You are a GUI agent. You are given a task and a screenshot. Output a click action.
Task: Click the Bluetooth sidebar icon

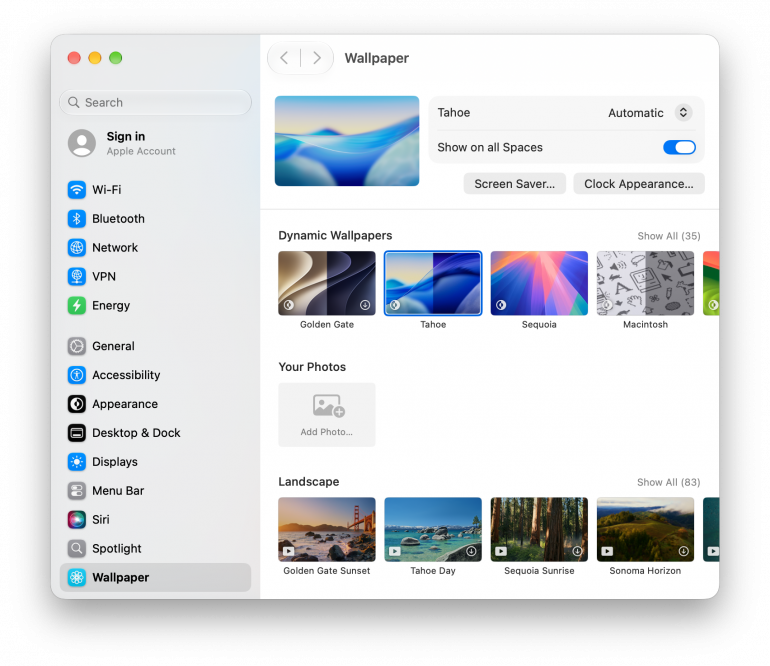point(77,219)
